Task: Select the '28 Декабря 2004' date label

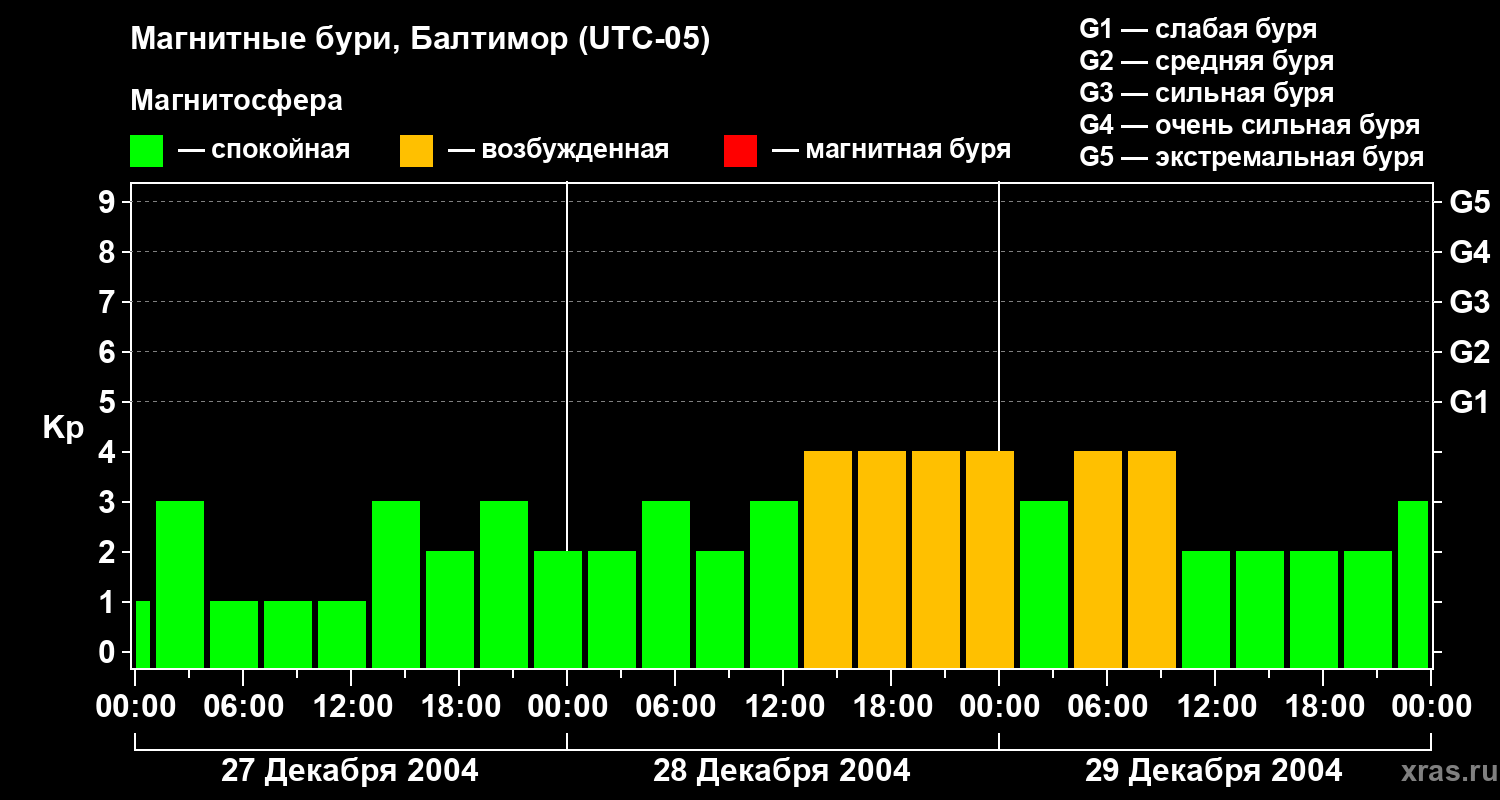Action: [x=781, y=771]
